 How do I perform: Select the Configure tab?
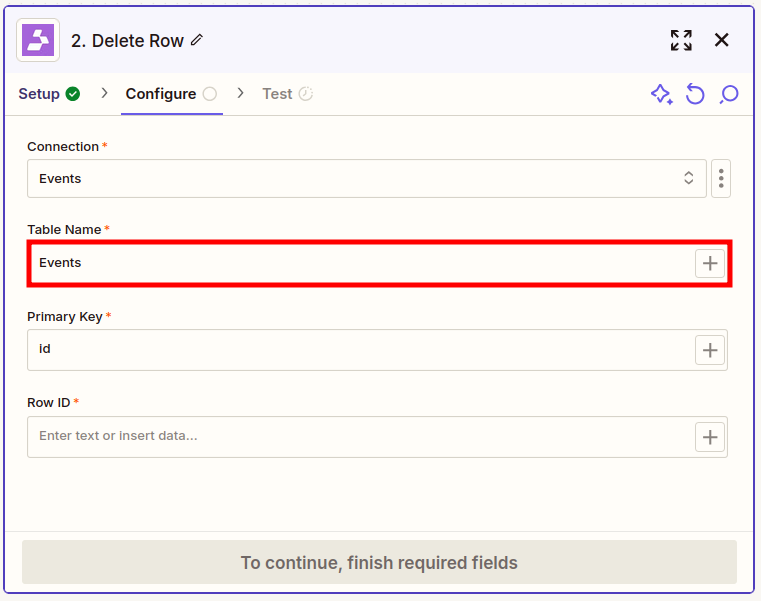[x=171, y=94]
